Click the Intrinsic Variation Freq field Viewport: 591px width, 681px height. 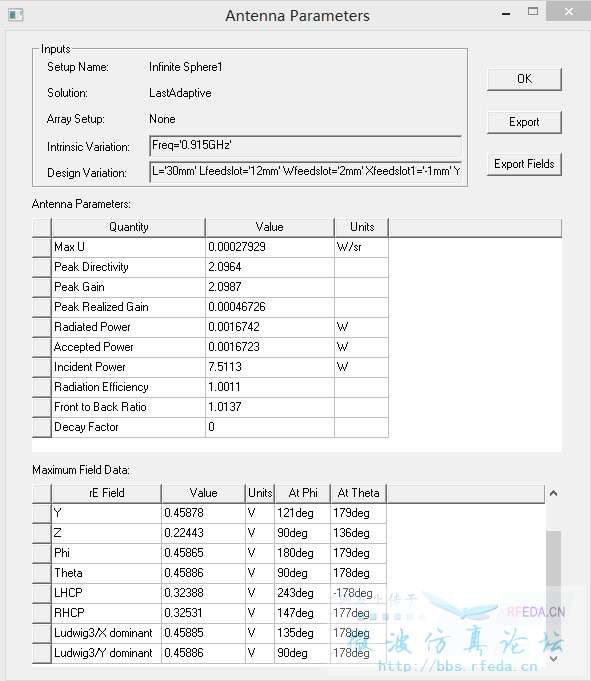pyautogui.click(x=305, y=145)
